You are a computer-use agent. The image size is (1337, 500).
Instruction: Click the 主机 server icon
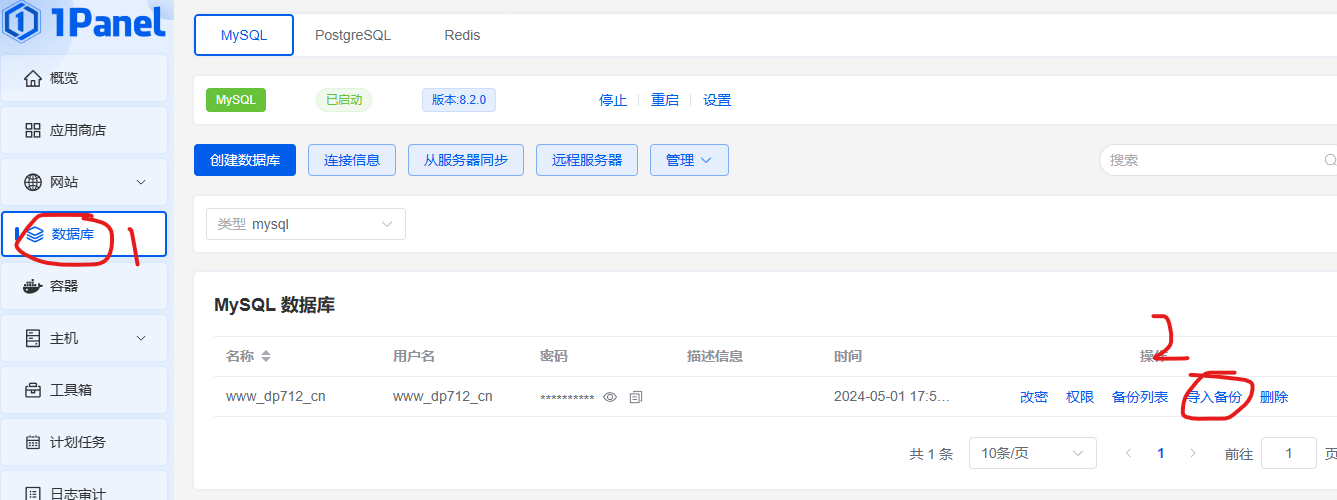pyautogui.click(x=33, y=338)
